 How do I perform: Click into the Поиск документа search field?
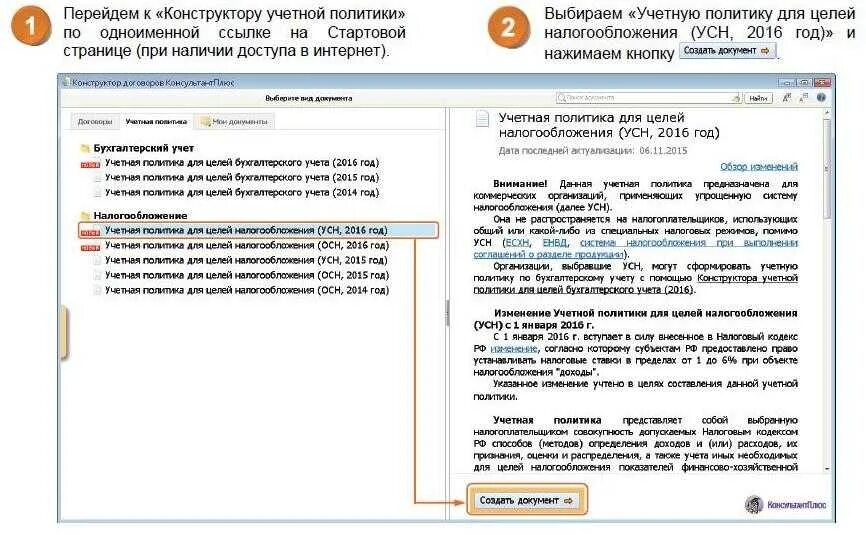(648, 98)
